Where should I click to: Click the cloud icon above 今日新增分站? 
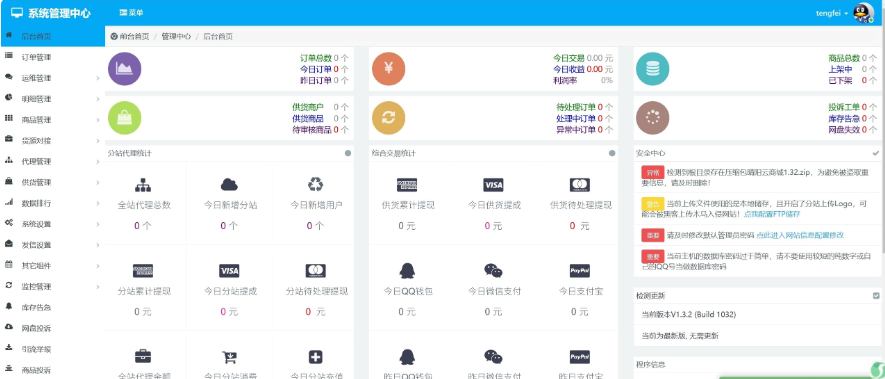point(229,184)
